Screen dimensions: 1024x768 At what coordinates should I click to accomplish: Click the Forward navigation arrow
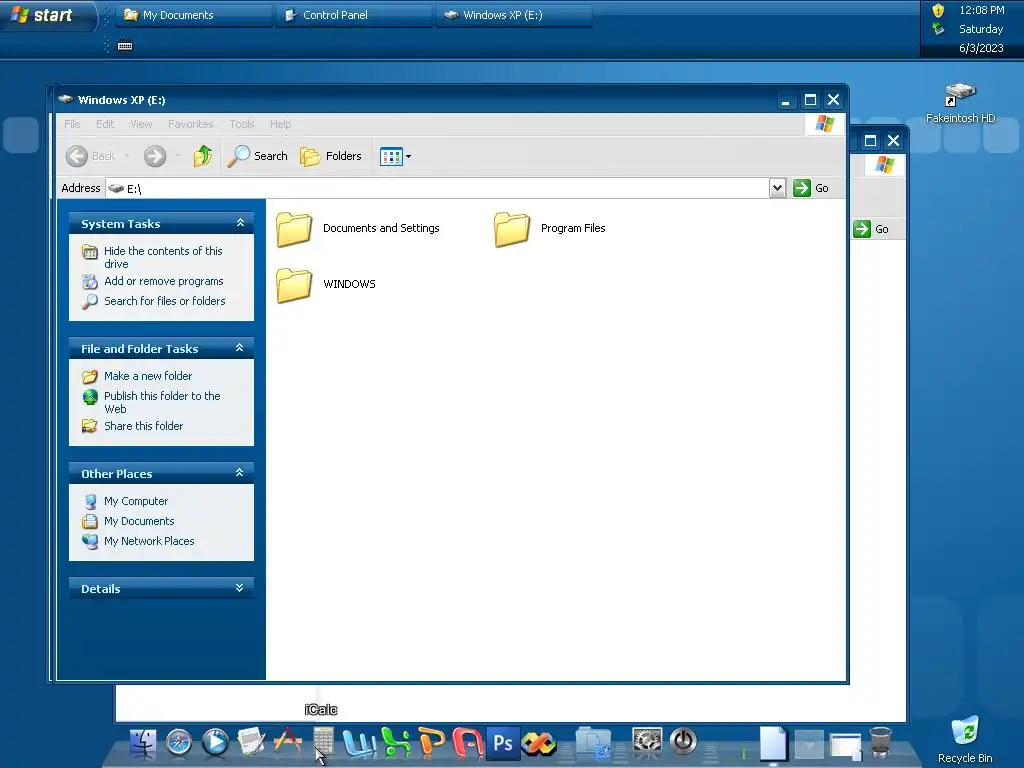155,156
